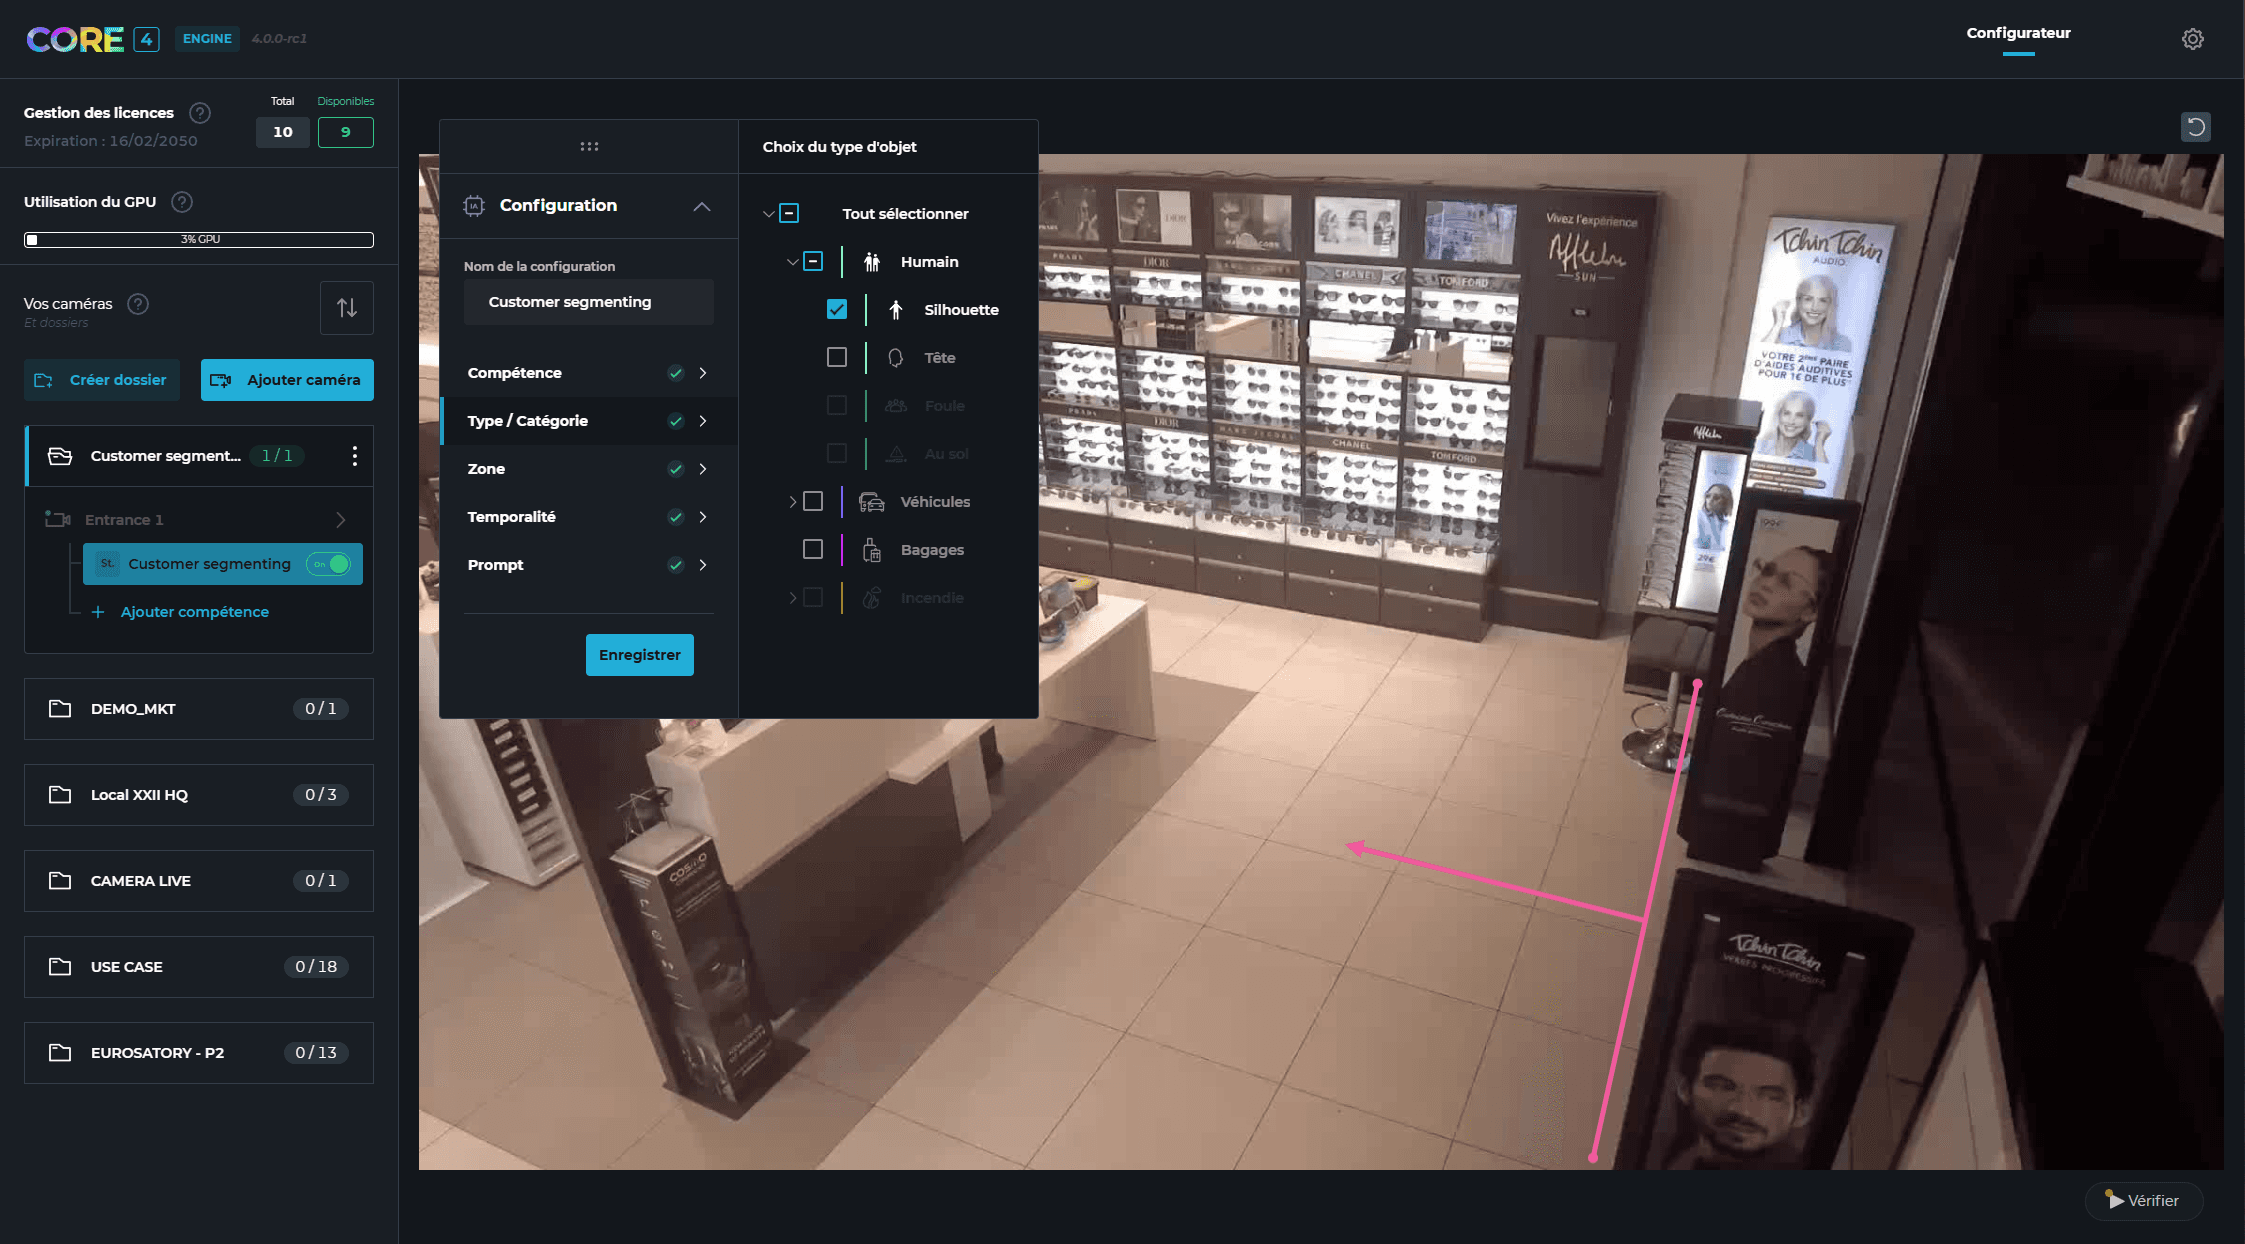This screenshot has width=2245, height=1244.
Task: Expand the Véhicules category tree
Action: tap(793, 502)
